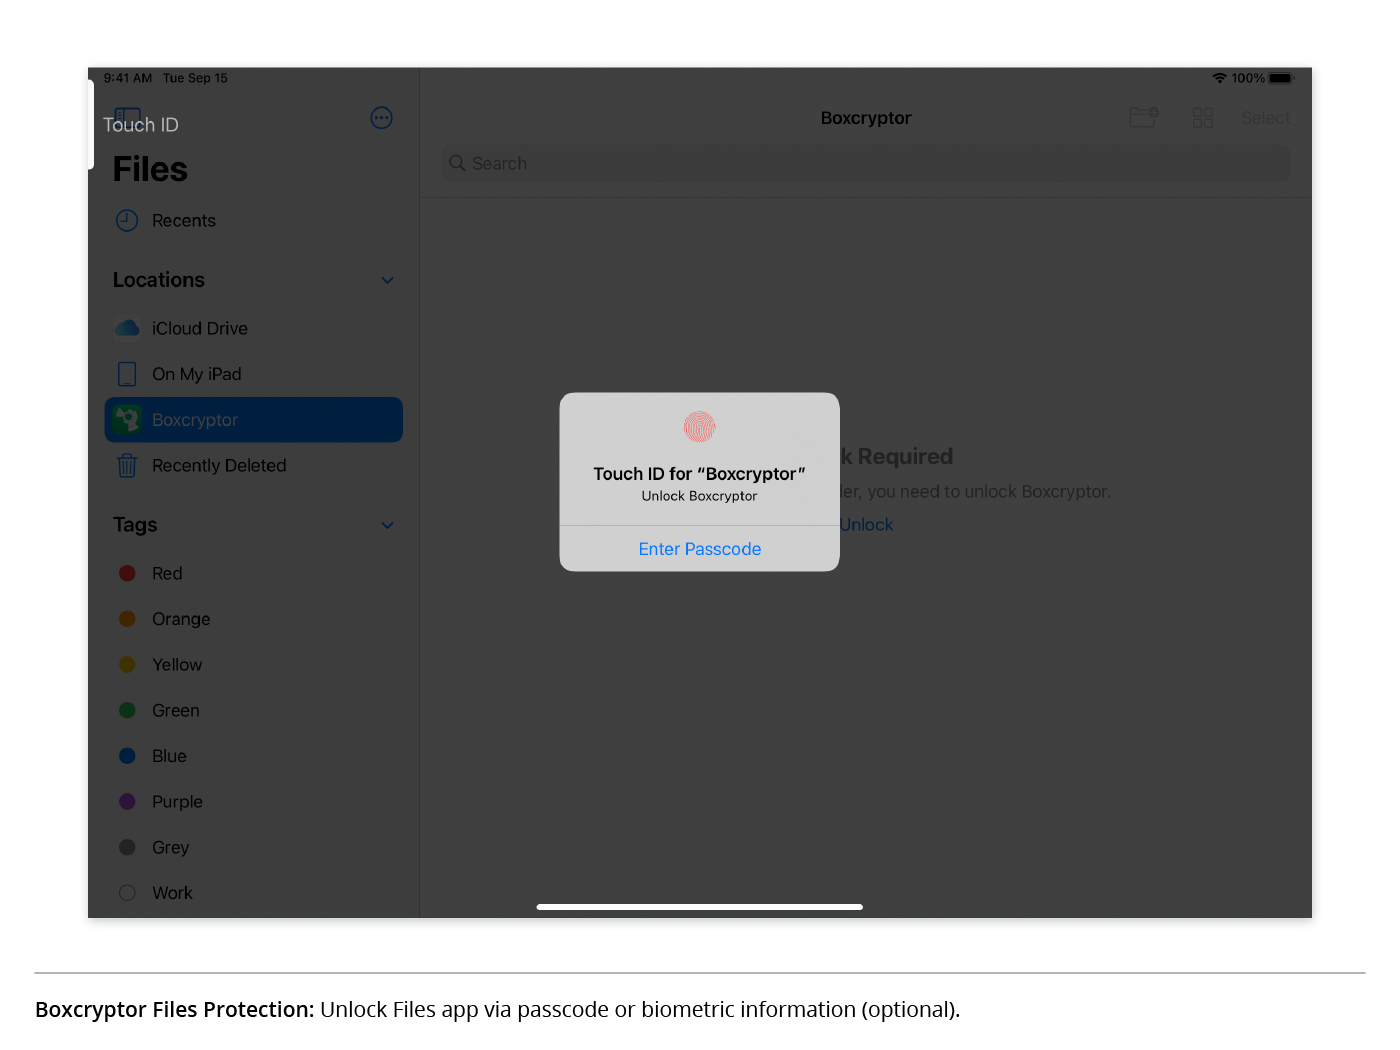Open the ellipsis more options menu

coord(381,118)
